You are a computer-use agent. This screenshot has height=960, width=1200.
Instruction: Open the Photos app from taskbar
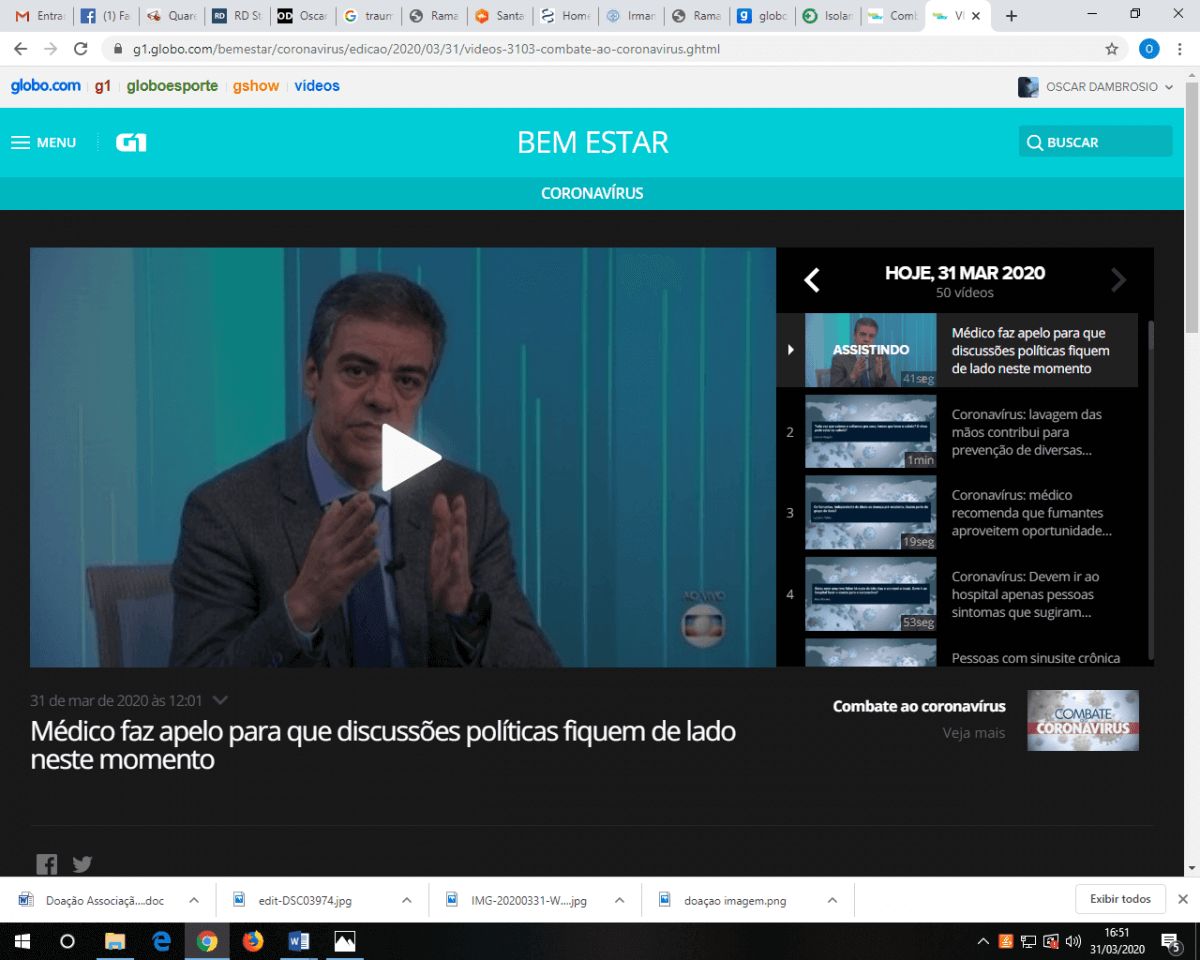[345, 941]
